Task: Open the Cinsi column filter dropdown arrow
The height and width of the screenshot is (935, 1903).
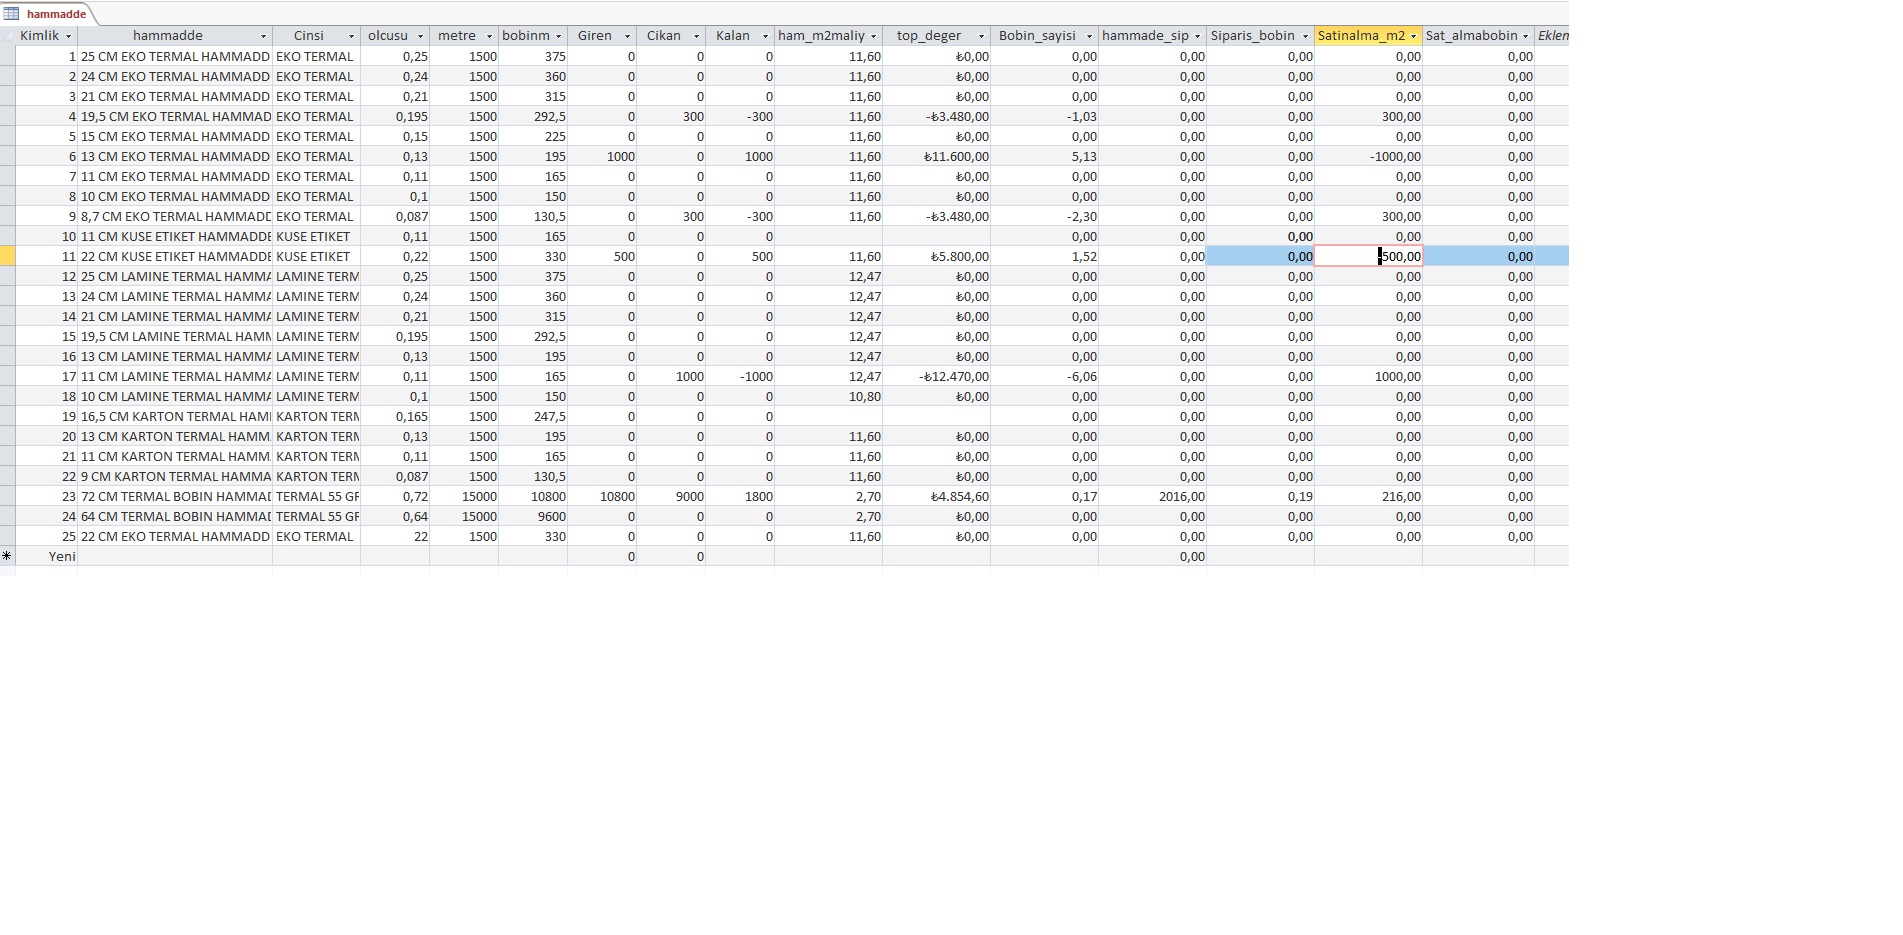Action: (x=351, y=36)
